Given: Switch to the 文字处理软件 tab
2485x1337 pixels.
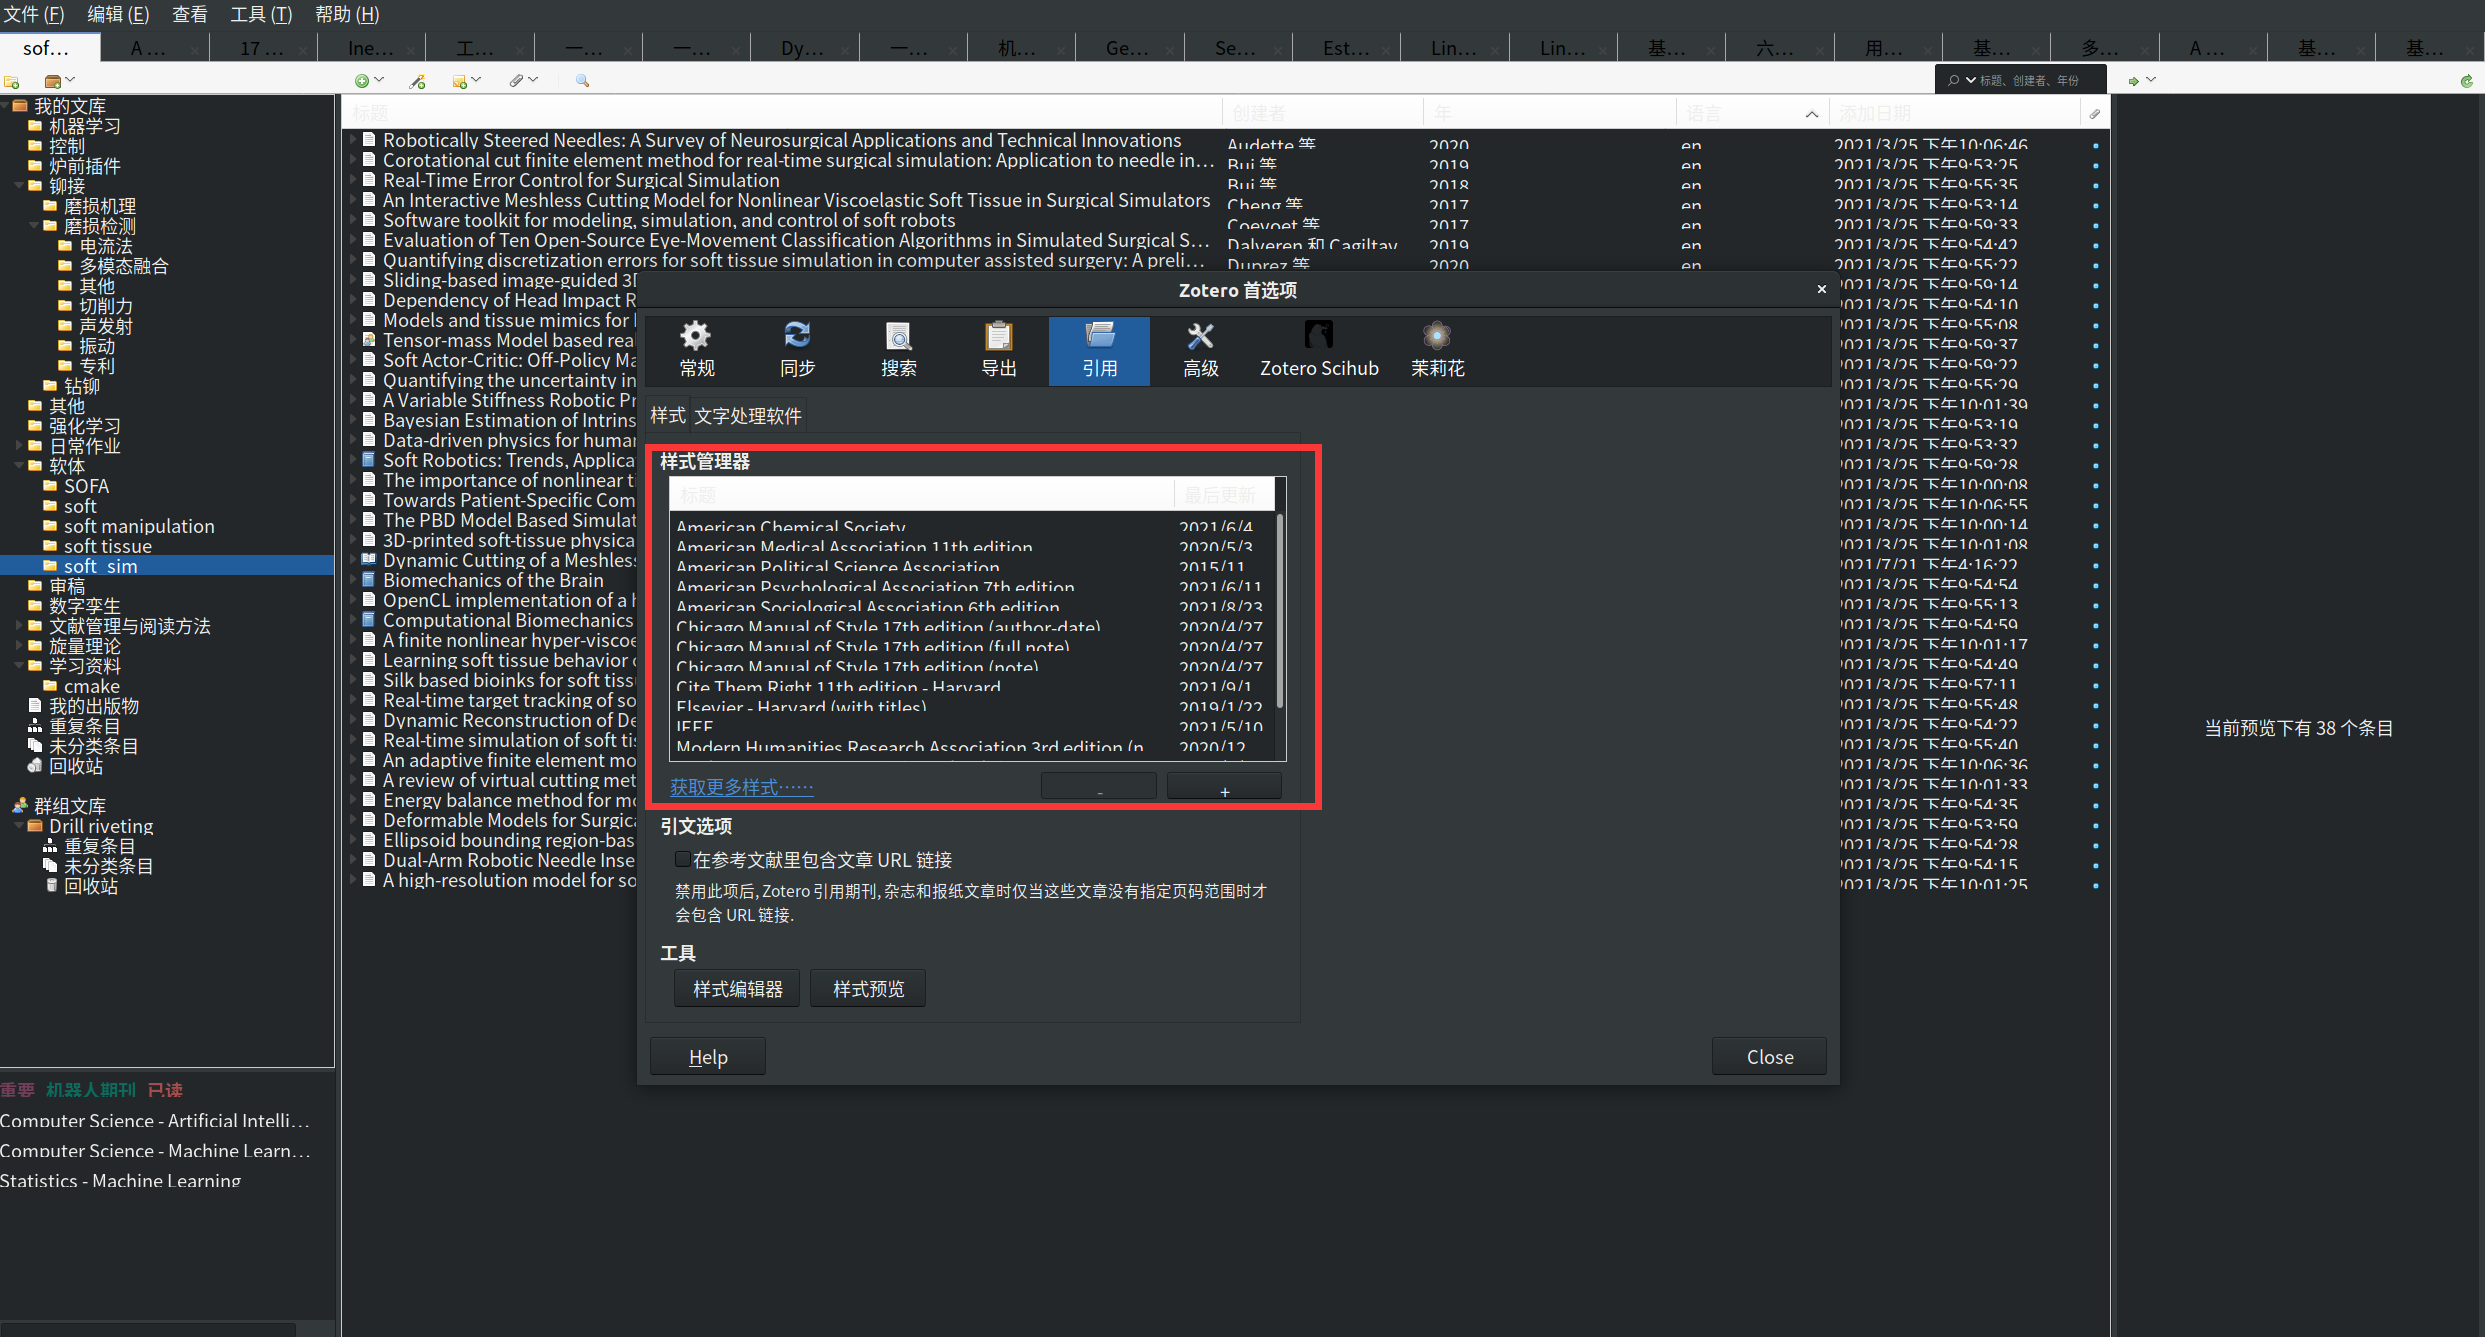Looking at the screenshot, I should pyautogui.click(x=747, y=416).
